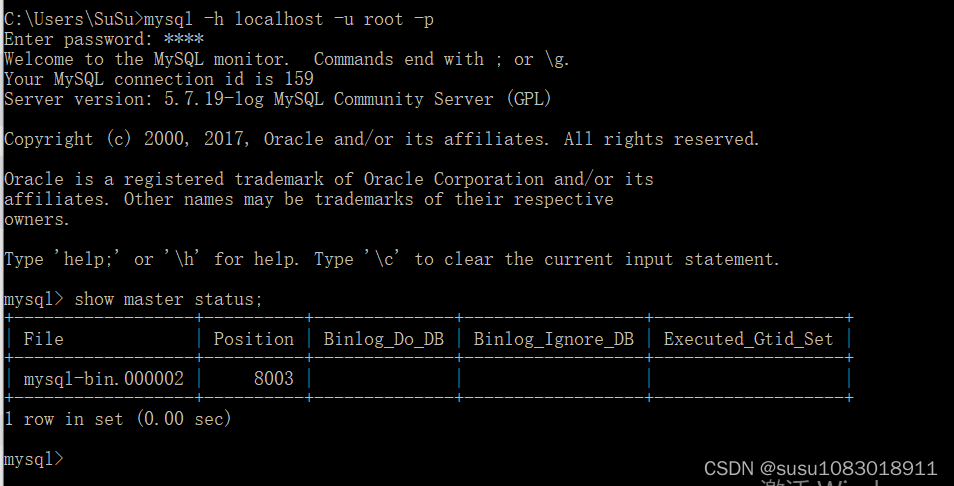The width and height of the screenshot is (954, 486).
Task: Click the empty Binlog_Do_DB cell
Action: tap(384, 379)
